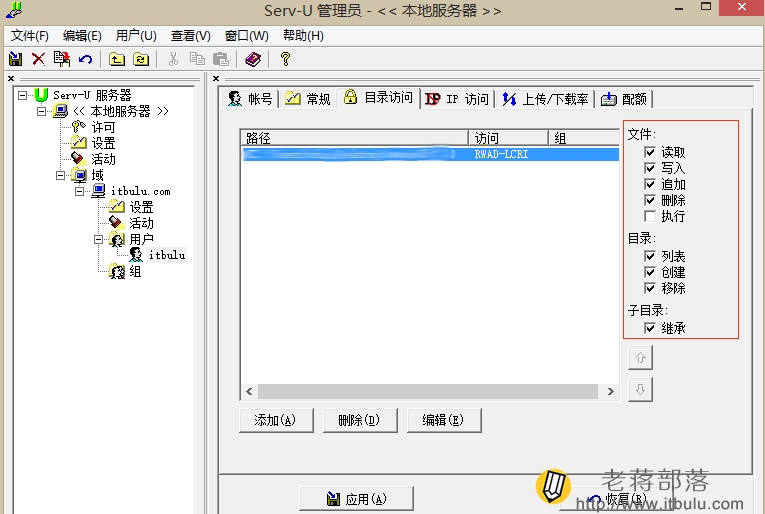Image resolution: width=765 pixels, height=514 pixels.
Task: Toggle the 继承 subdirectory checkbox
Action: coord(650,328)
